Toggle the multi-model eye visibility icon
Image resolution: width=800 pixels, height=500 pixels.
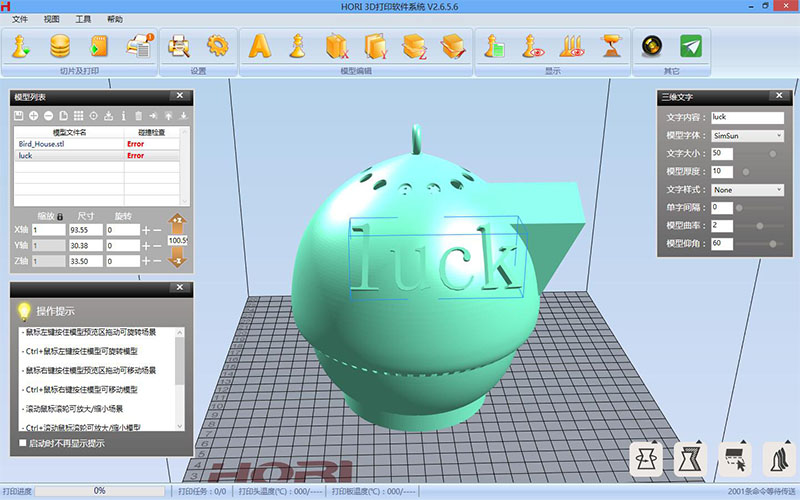[x=572, y=46]
